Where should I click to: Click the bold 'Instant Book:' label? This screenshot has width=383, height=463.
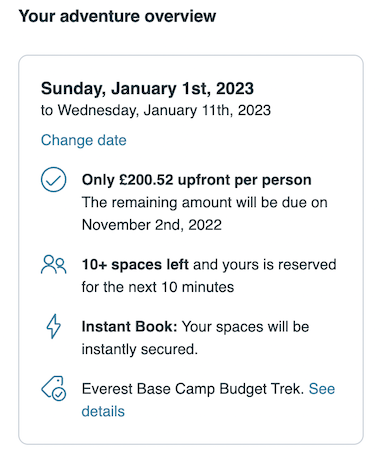[129, 326]
